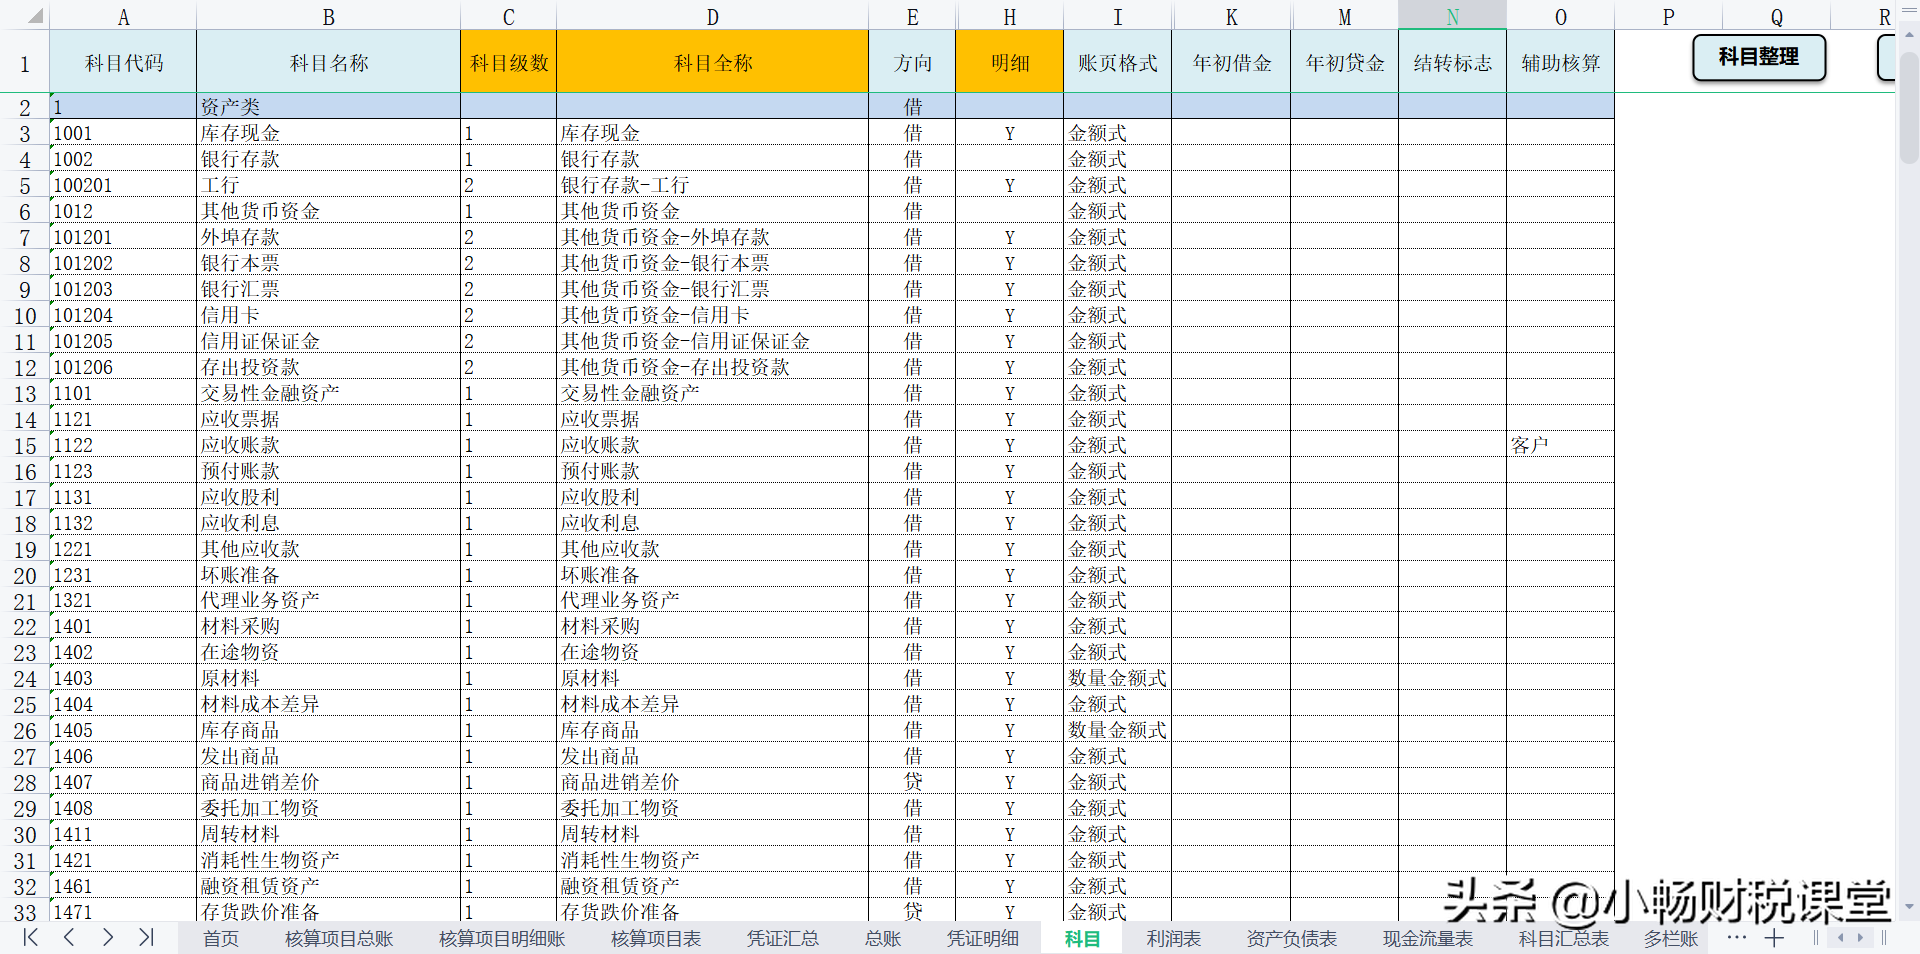1920x954 pixels.
Task: Jump to the last sheet navigation icon
Action: pyautogui.click(x=146, y=938)
